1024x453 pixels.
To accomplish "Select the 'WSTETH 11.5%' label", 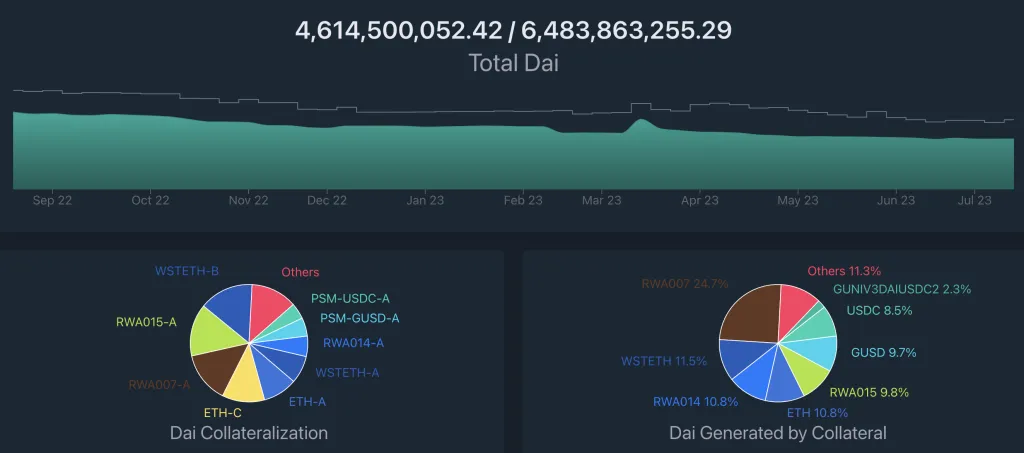I will (664, 360).
